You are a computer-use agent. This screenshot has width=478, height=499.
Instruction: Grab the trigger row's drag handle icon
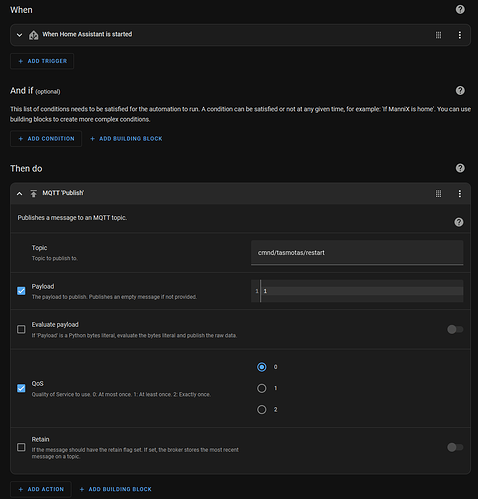[x=438, y=35]
